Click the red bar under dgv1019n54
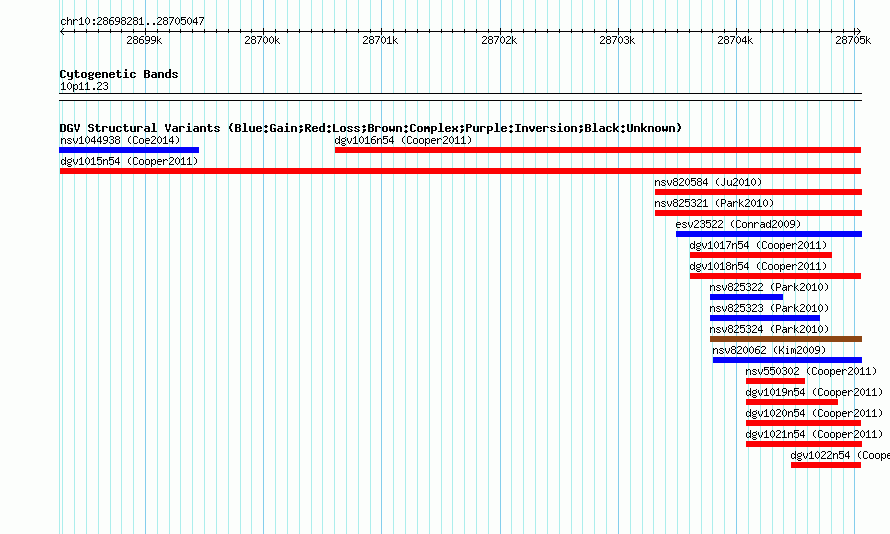The width and height of the screenshot is (890, 534). tap(792, 402)
